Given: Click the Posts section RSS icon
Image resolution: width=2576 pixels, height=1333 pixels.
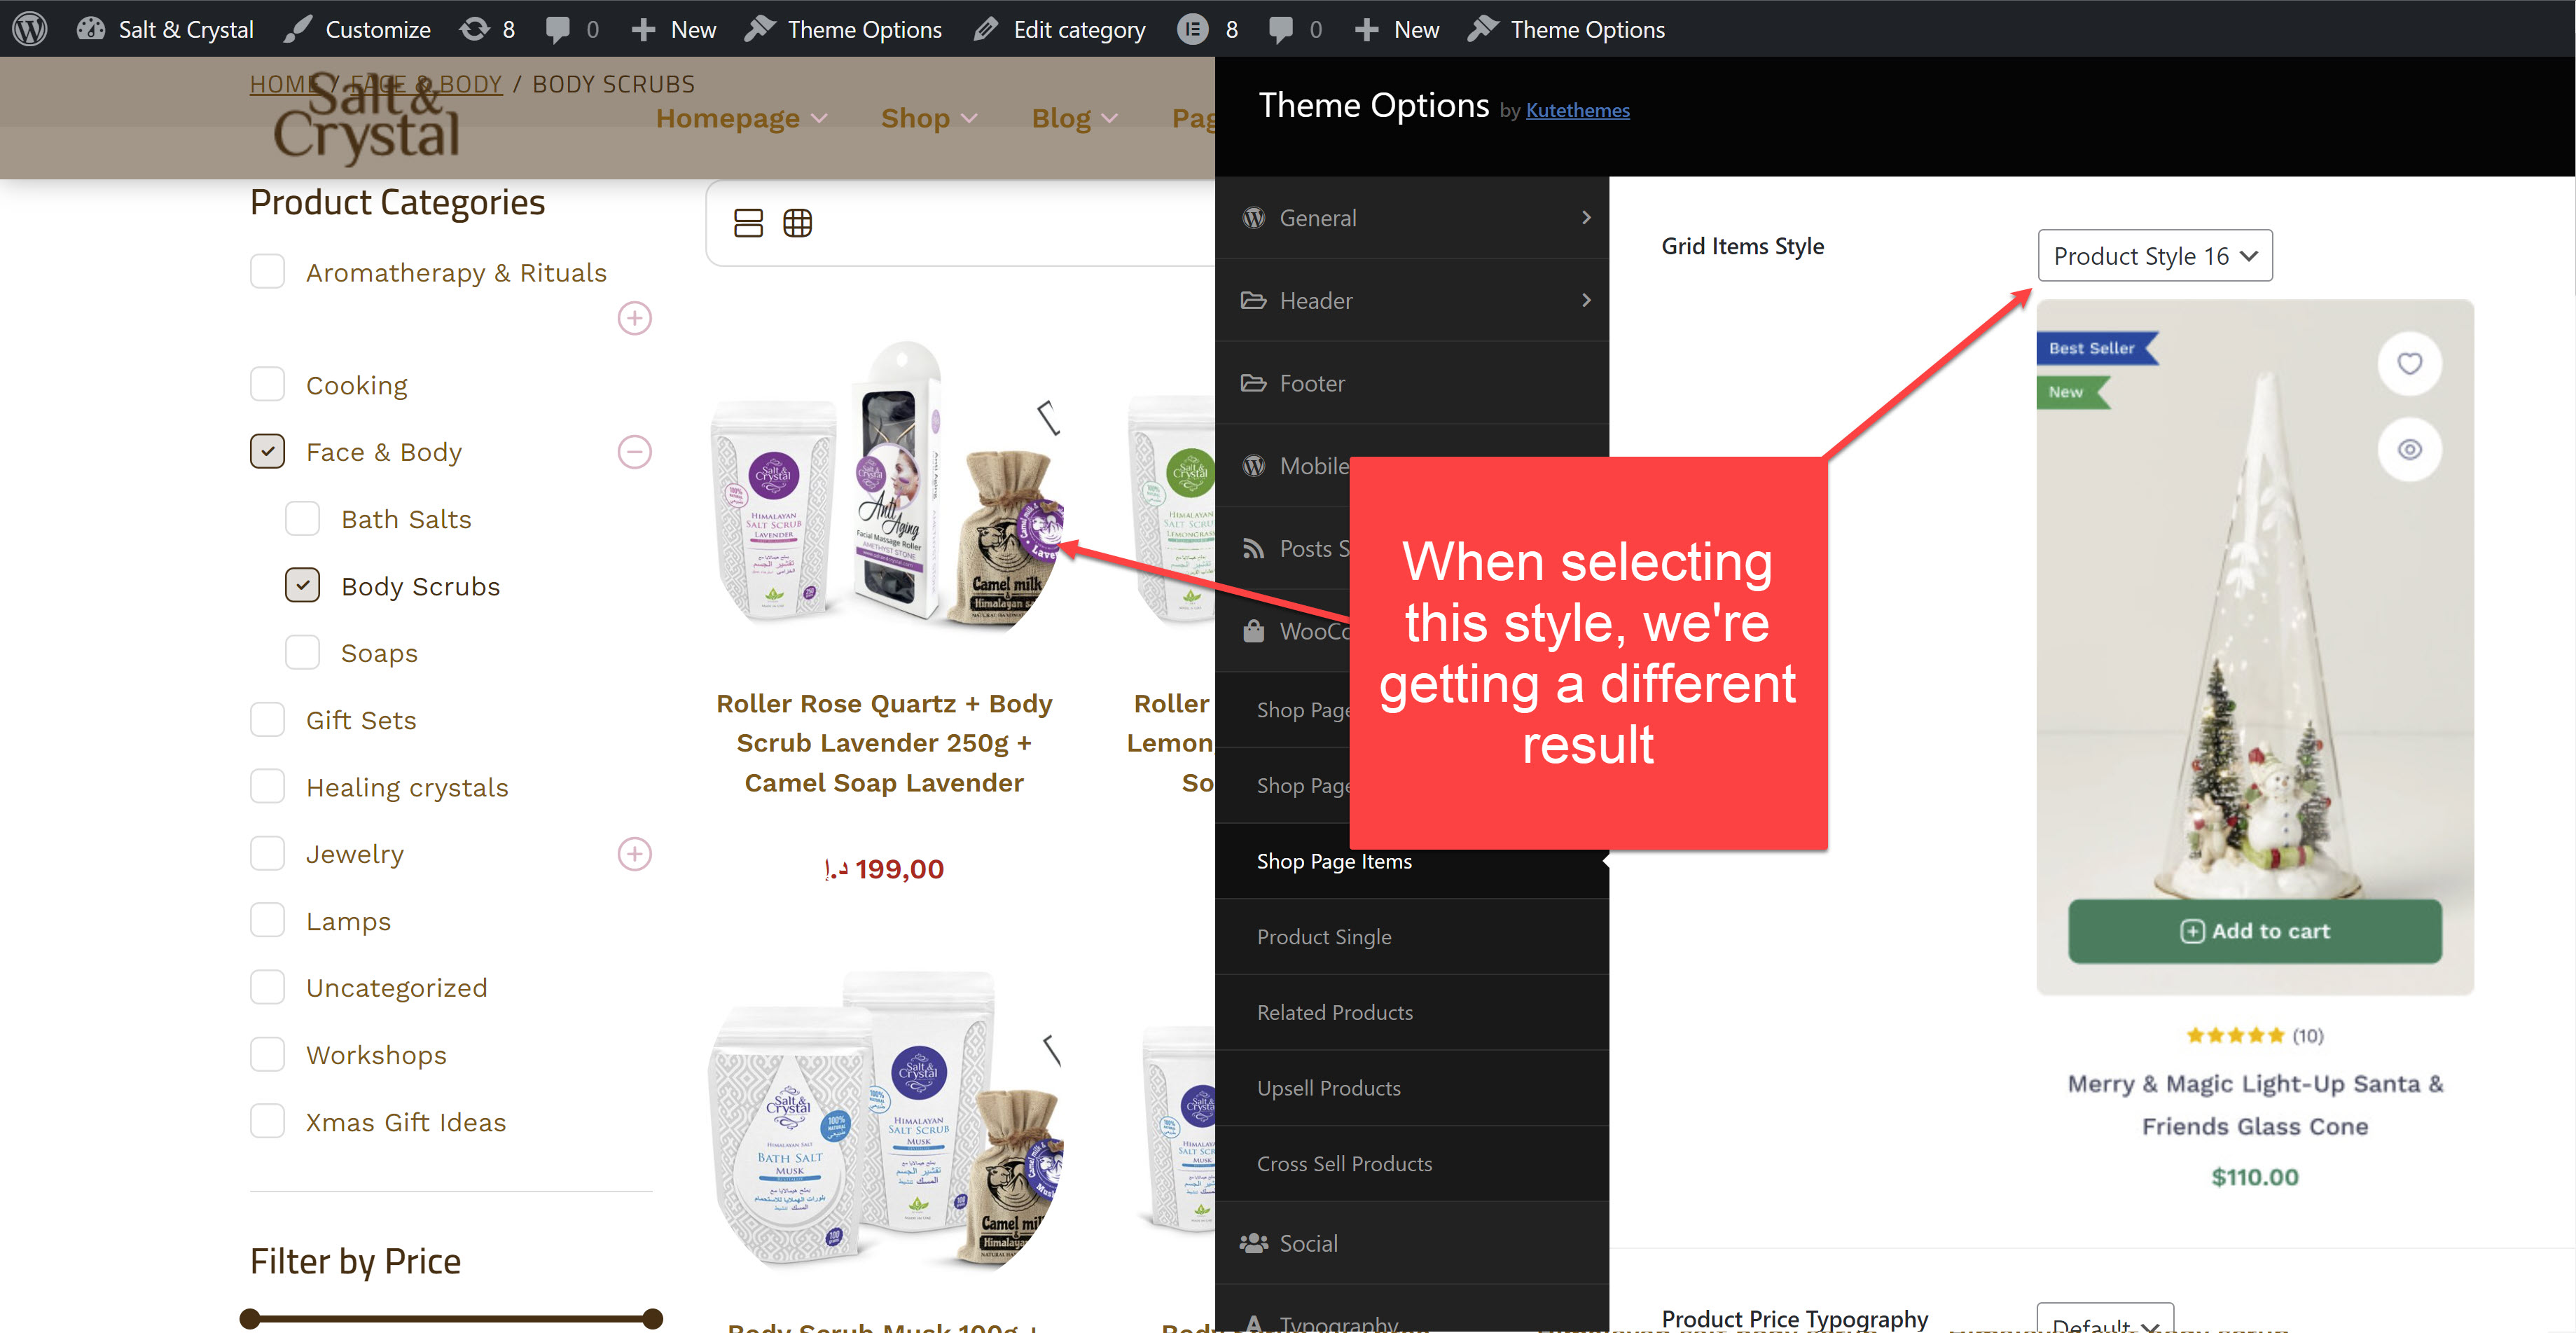Looking at the screenshot, I should (x=1253, y=548).
